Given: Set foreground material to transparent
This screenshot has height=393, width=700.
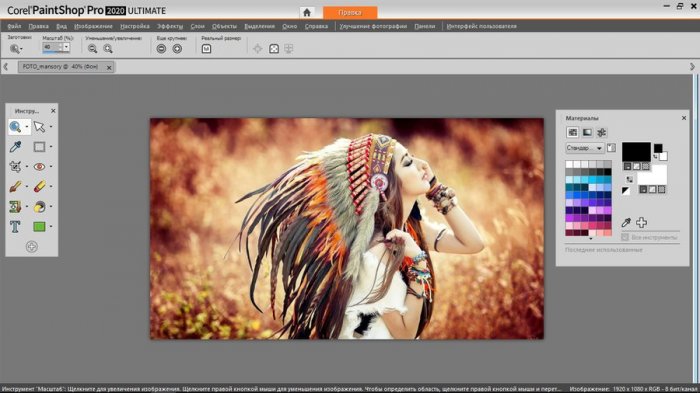Looking at the screenshot, I should [x=646, y=166].
